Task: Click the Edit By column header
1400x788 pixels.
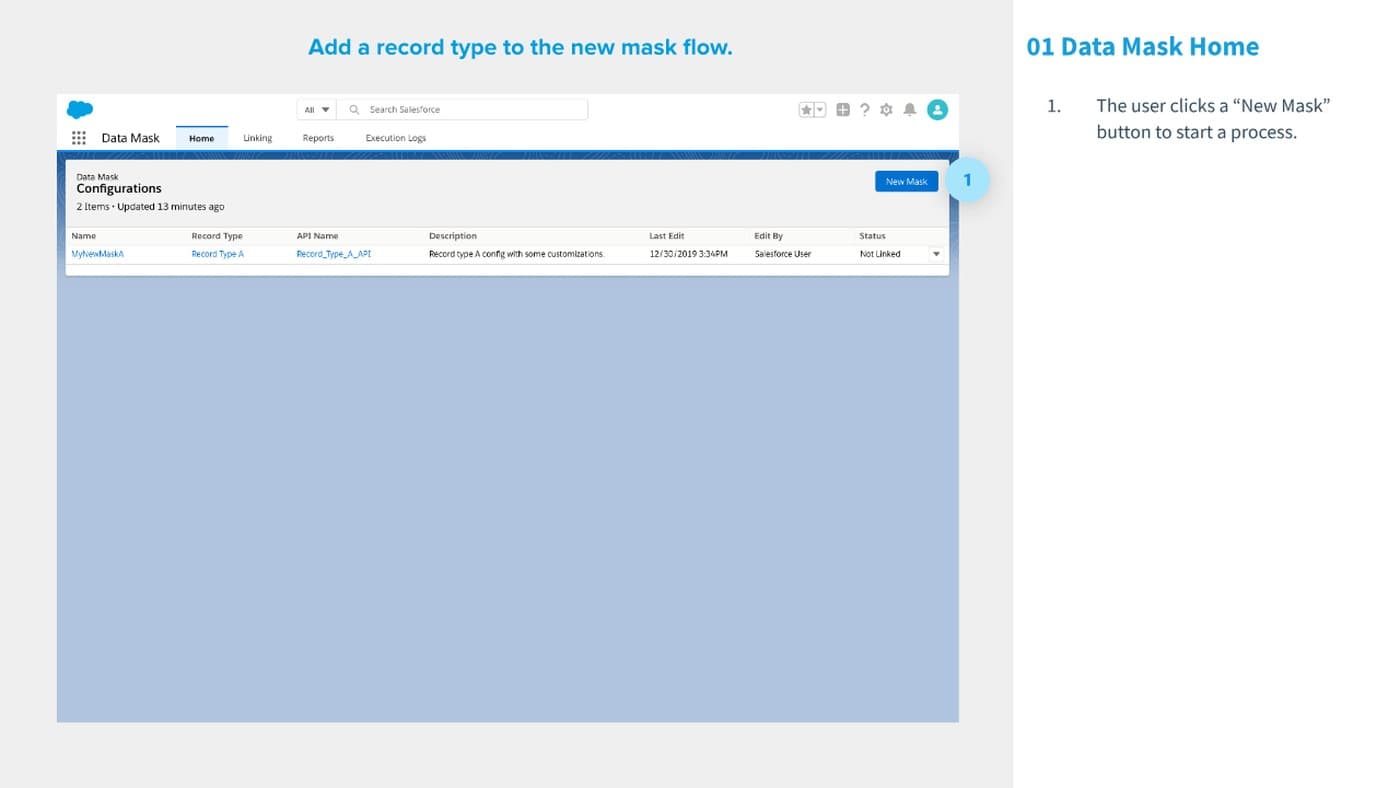Action: (768, 236)
